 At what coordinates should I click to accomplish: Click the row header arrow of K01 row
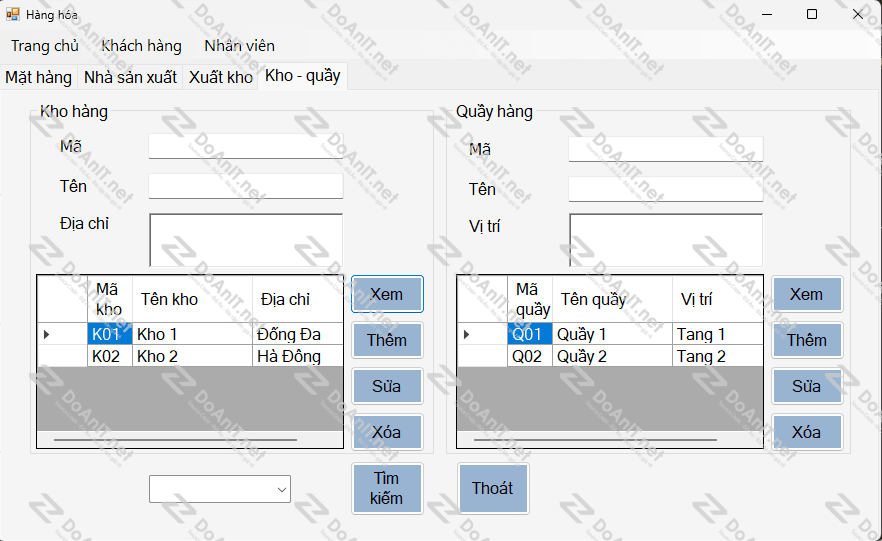(62, 334)
